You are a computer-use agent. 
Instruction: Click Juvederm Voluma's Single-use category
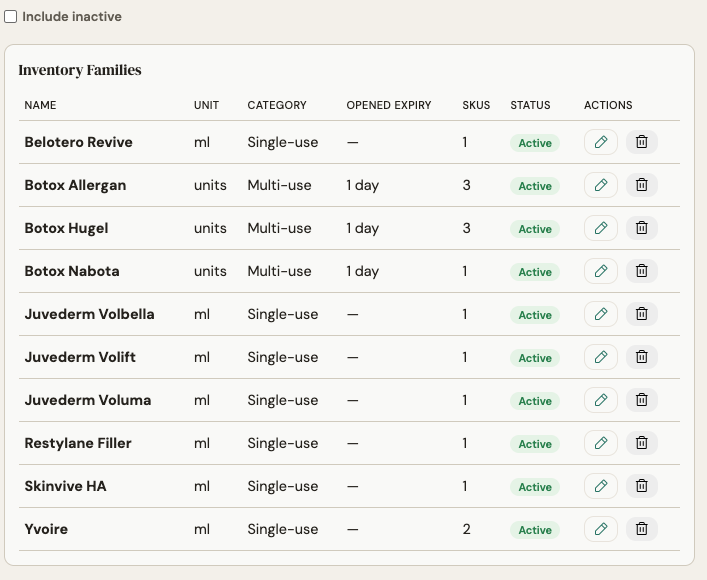283,400
